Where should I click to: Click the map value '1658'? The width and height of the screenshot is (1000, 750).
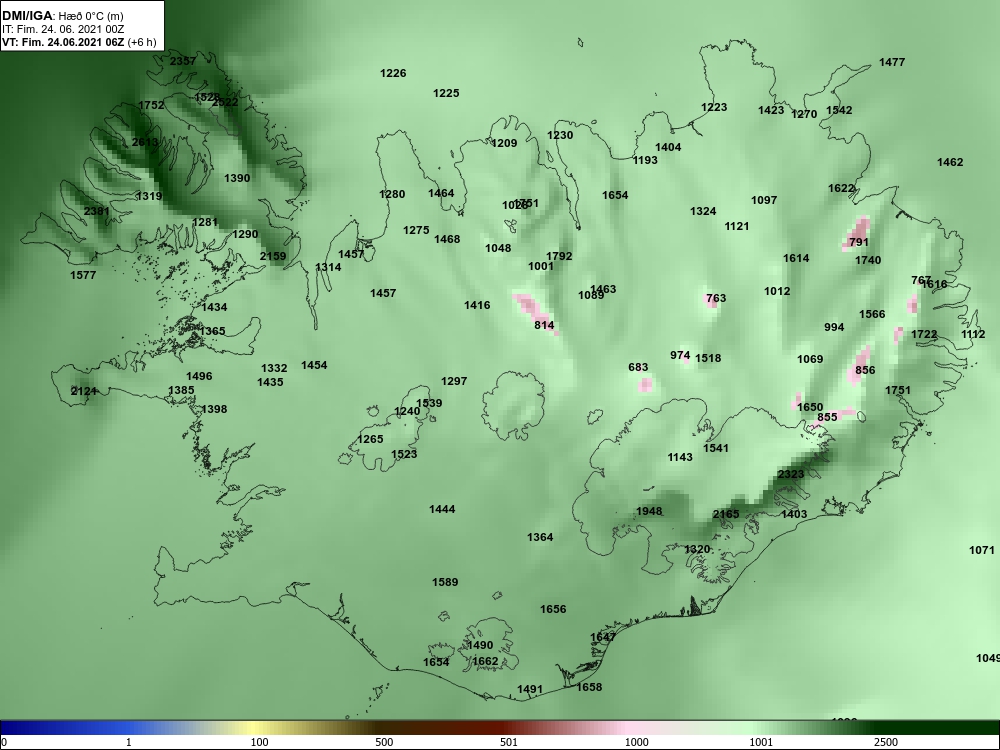point(589,688)
